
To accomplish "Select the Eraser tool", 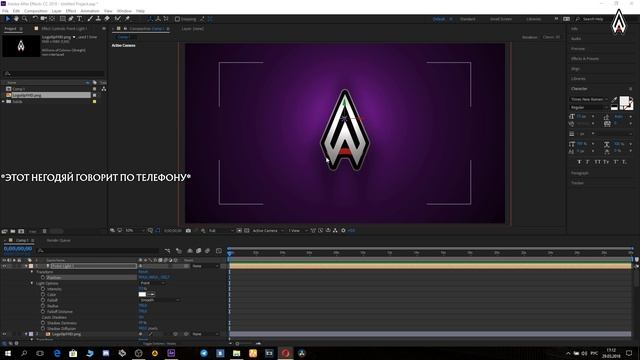I will coord(107,19).
